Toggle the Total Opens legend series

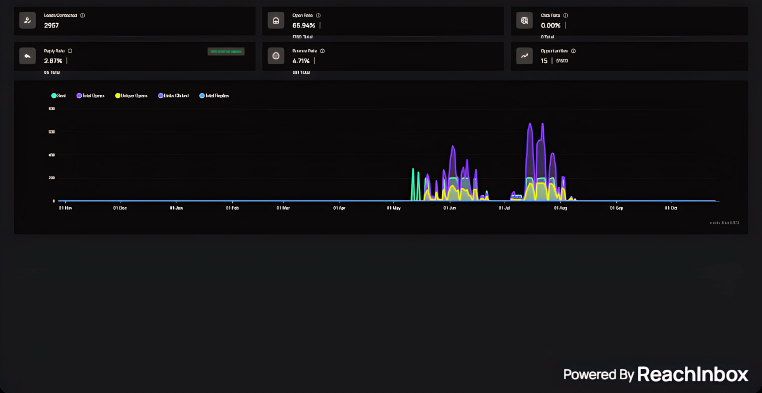(x=91, y=96)
